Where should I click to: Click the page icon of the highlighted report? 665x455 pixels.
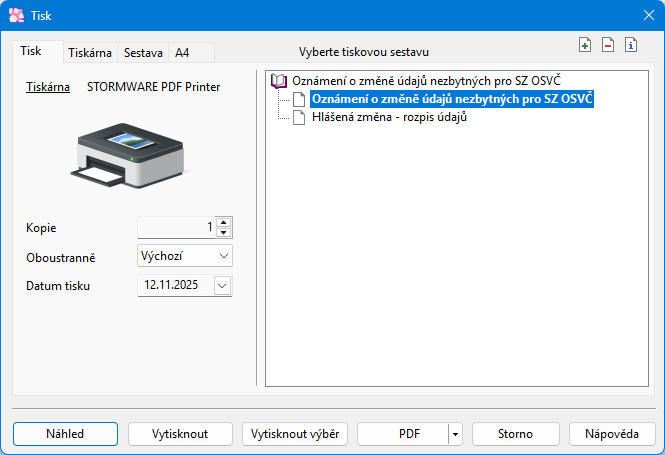298,99
